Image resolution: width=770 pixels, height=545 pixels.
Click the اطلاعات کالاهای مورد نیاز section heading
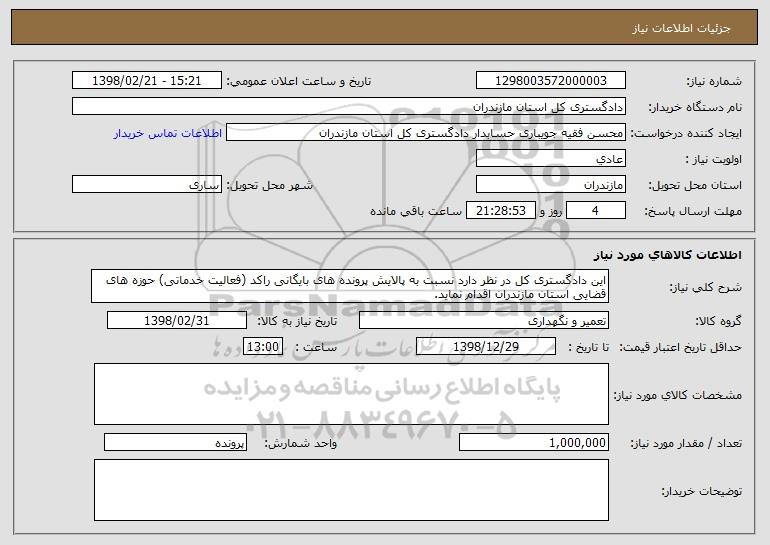click(668, 255)
